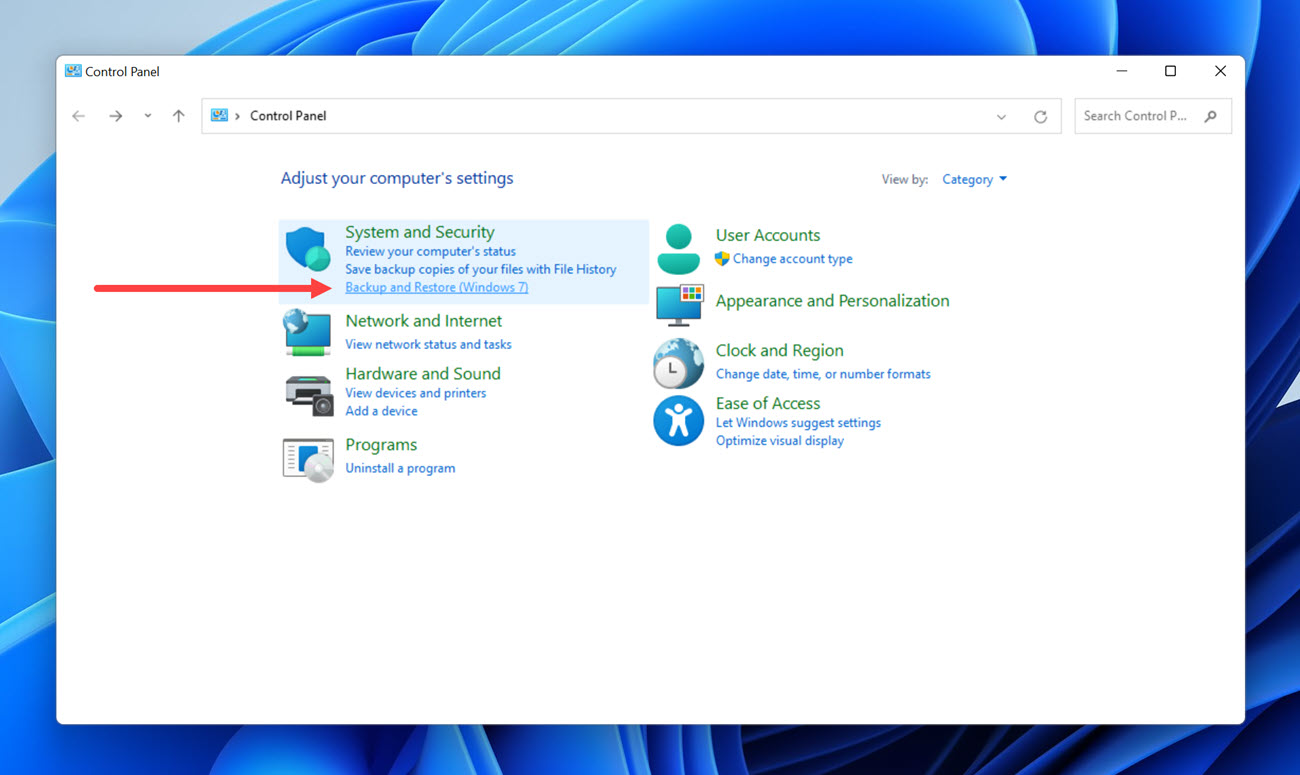
Task: Click Change date, time, or number formats
Action: [x=823, y=374]
